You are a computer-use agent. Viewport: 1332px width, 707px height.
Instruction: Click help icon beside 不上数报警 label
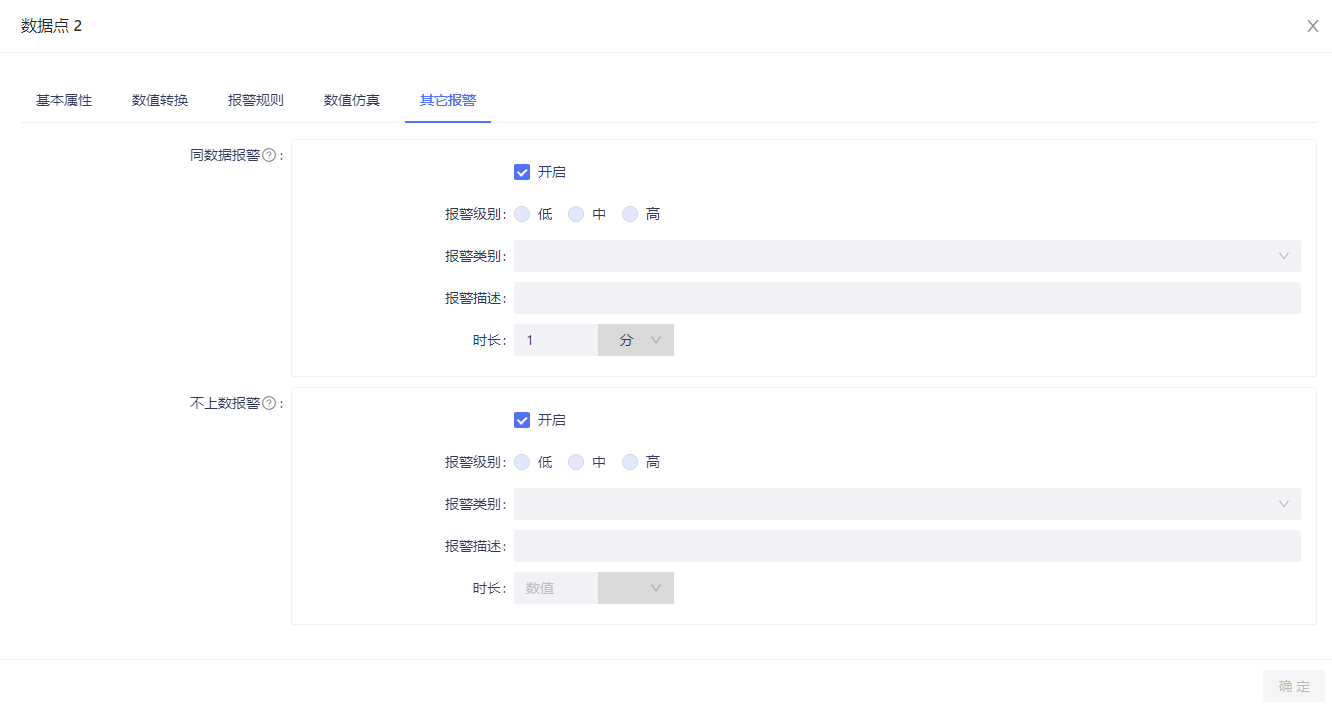(269, 404)
